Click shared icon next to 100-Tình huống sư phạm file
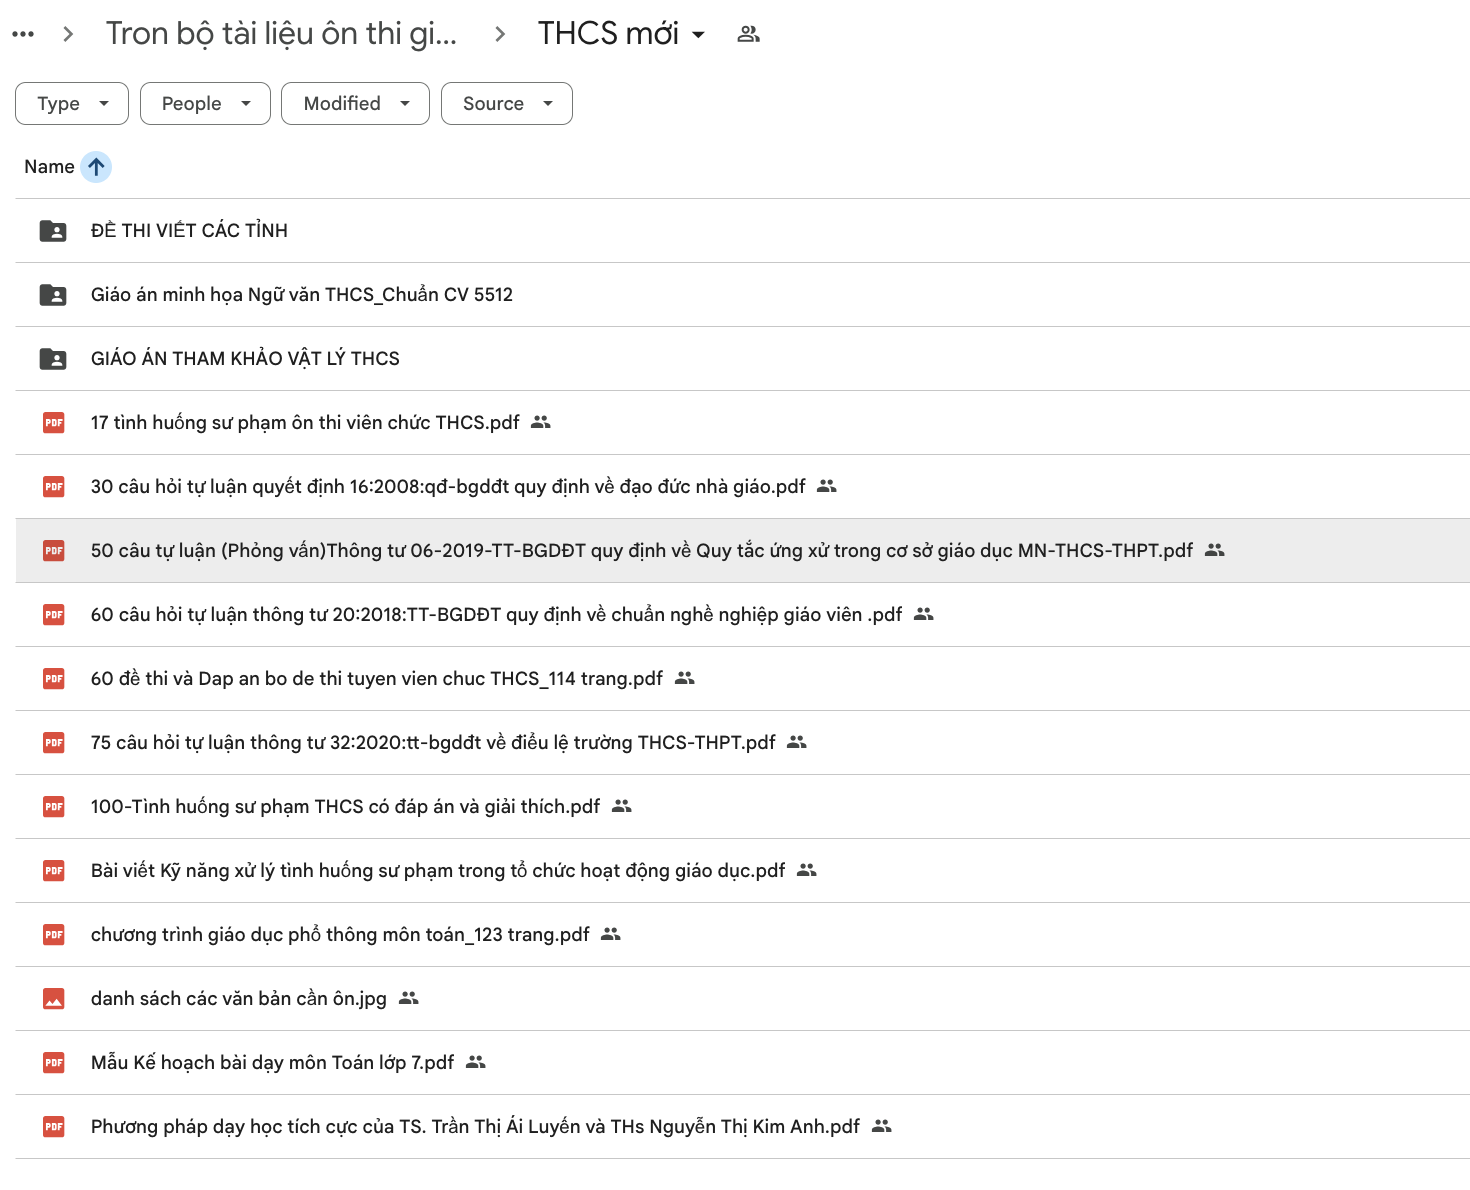The height and width of the screenshot is (1190, 1470). coord(622,806)
